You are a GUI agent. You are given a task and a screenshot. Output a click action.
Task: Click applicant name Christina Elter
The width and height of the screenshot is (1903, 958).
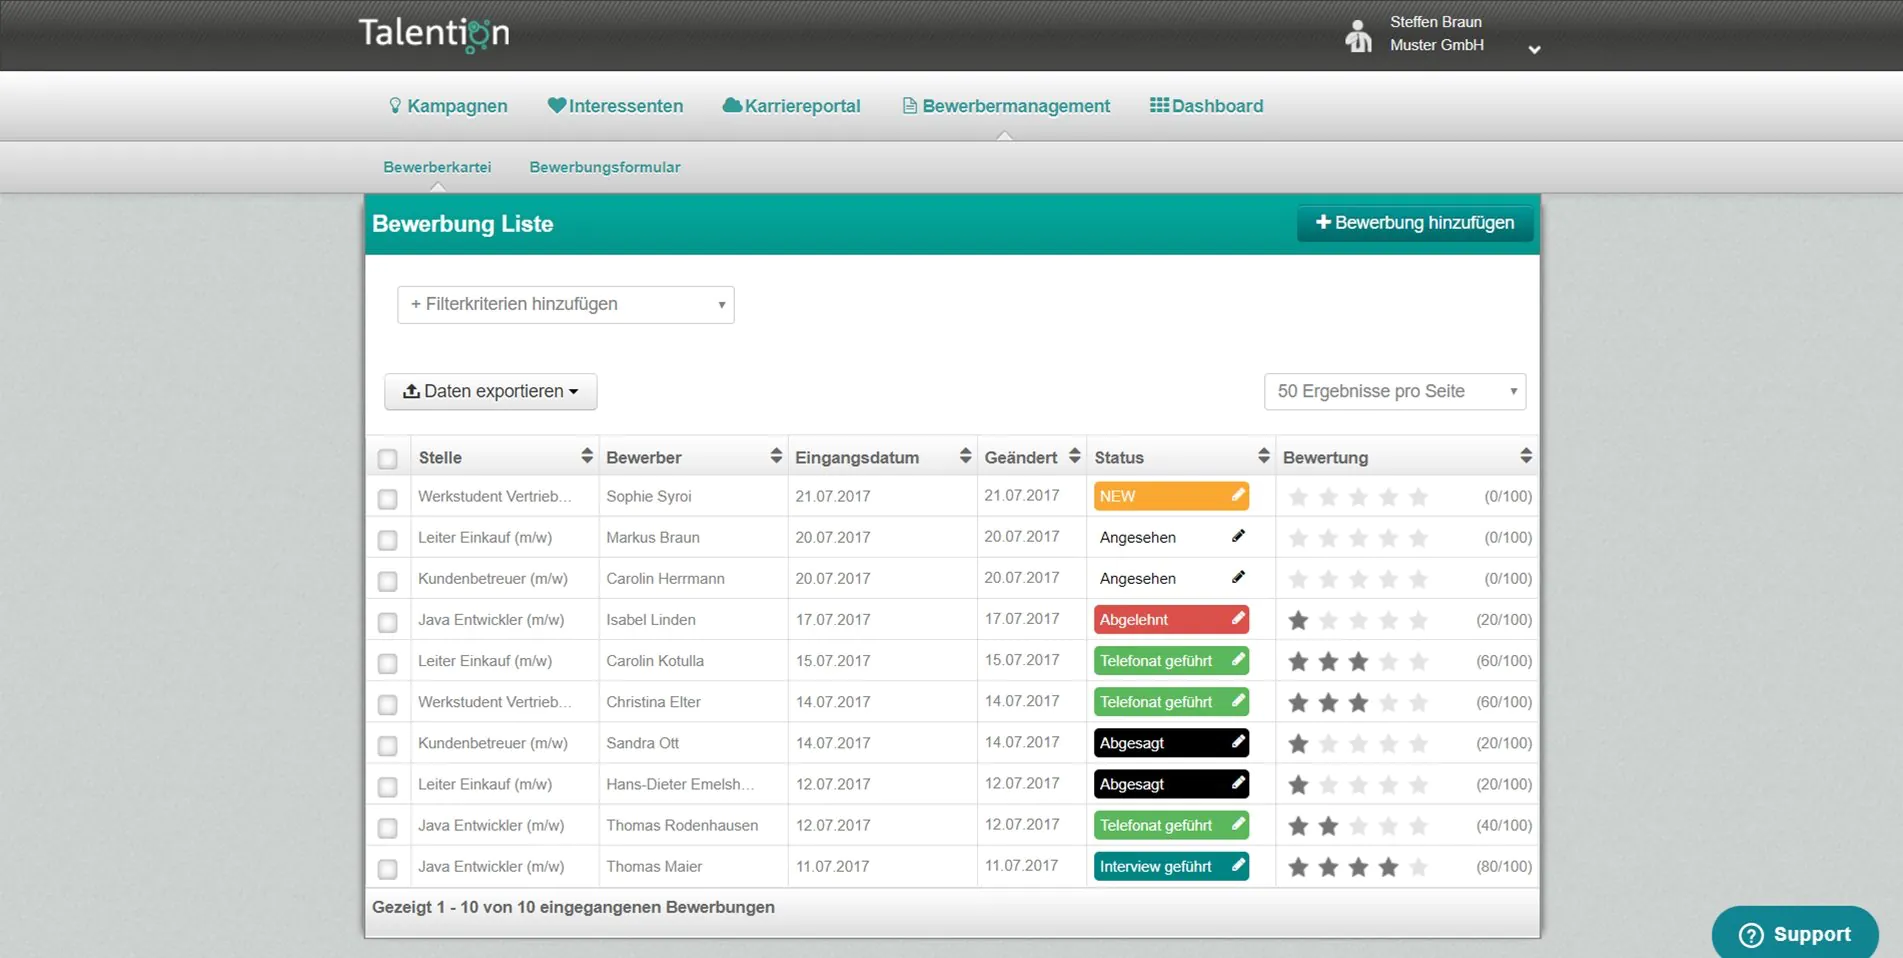point(653,702)
